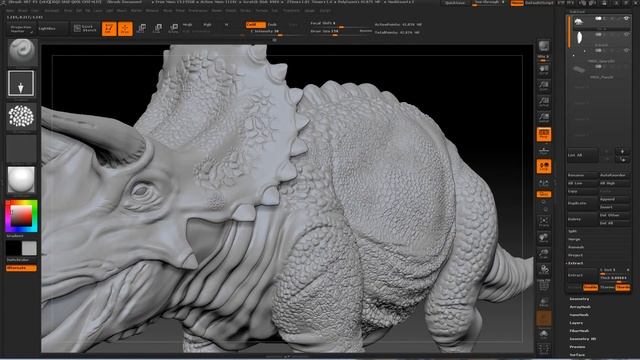Image resolution: width=640 pixels, height=360 pixels.
Task: Click the color picker square
Action: tap(21, 216)
